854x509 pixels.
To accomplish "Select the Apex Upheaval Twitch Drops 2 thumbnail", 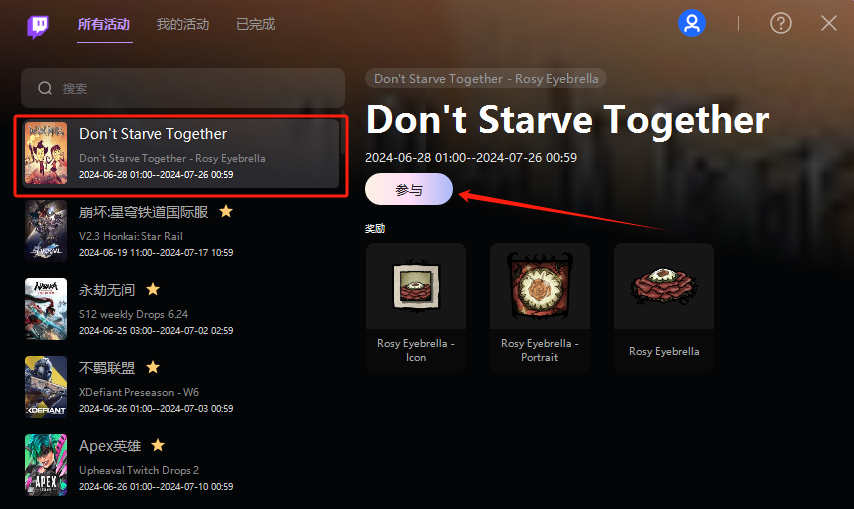I will 46,464.
